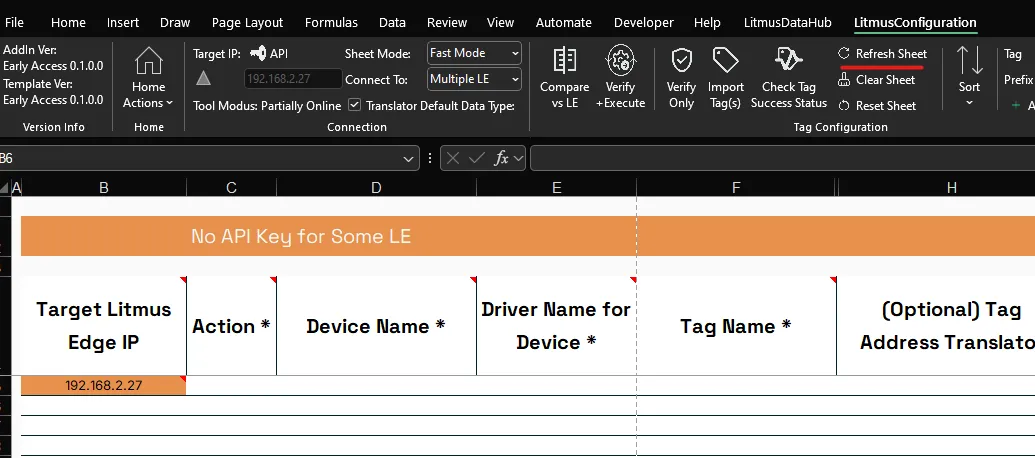Click Check Tag Success Status icon
The height and width of the screenshot is (458, 1035).
789,59
